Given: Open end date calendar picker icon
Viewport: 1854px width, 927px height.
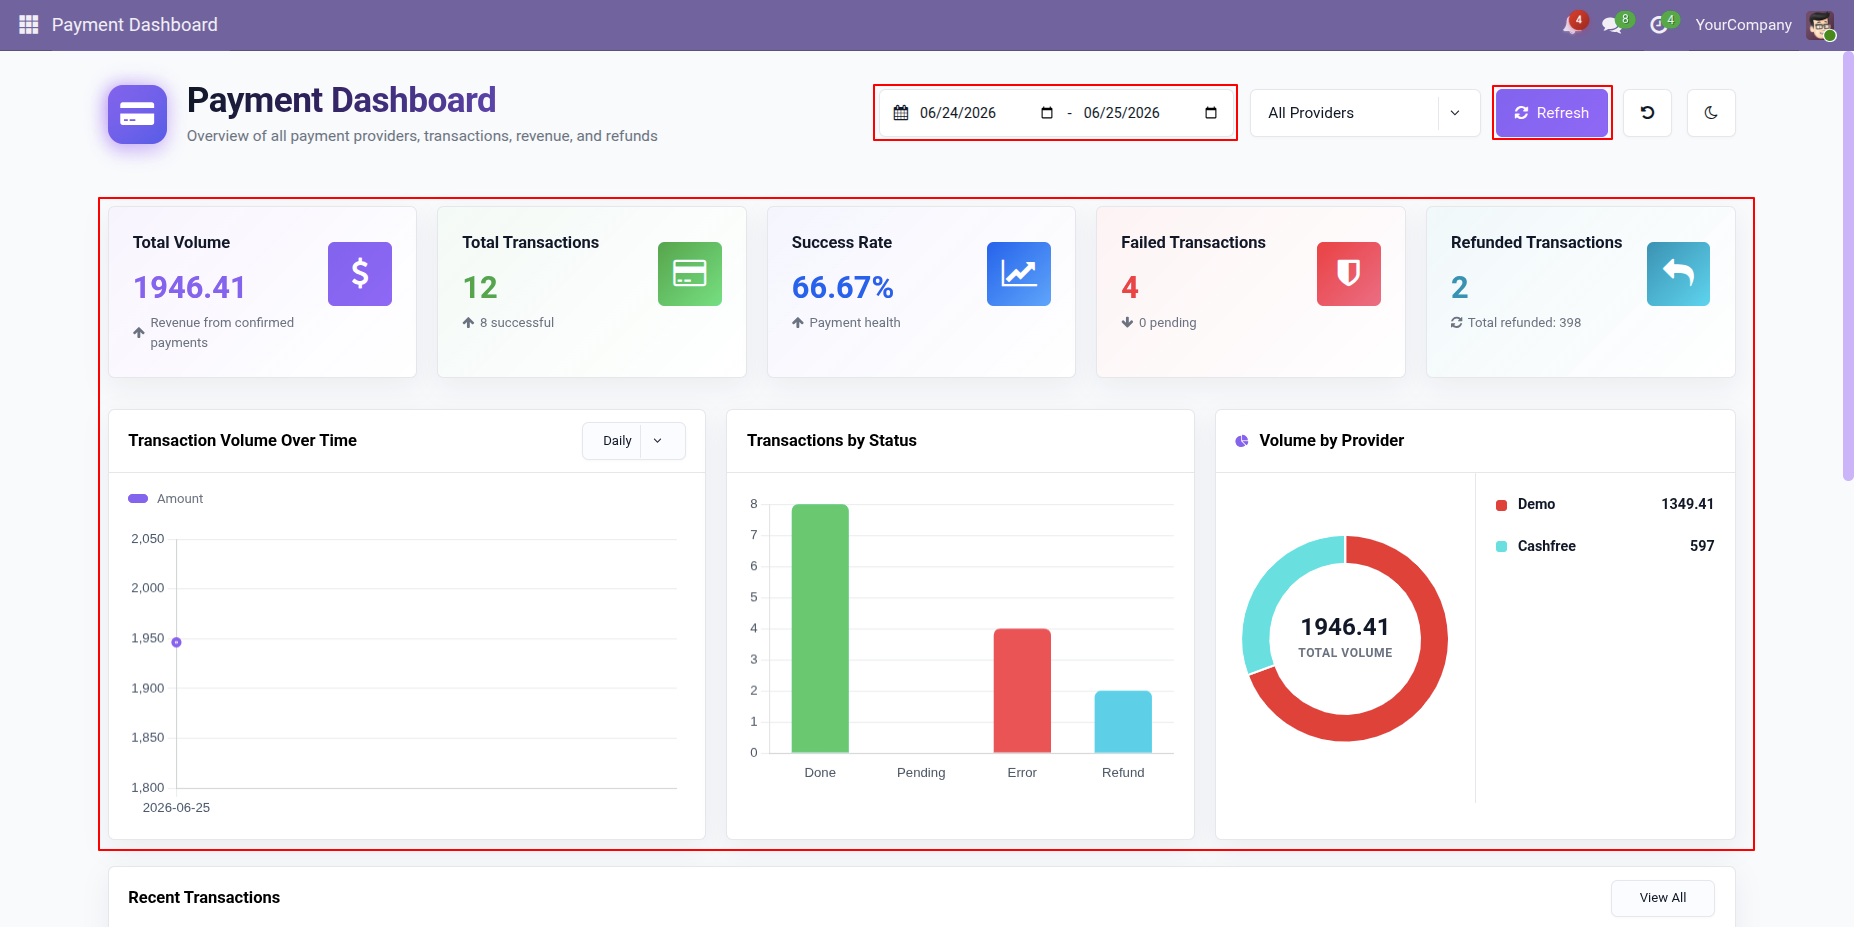Looking at the screenshot, I should pyautogui.click(x=1211, y=113).
